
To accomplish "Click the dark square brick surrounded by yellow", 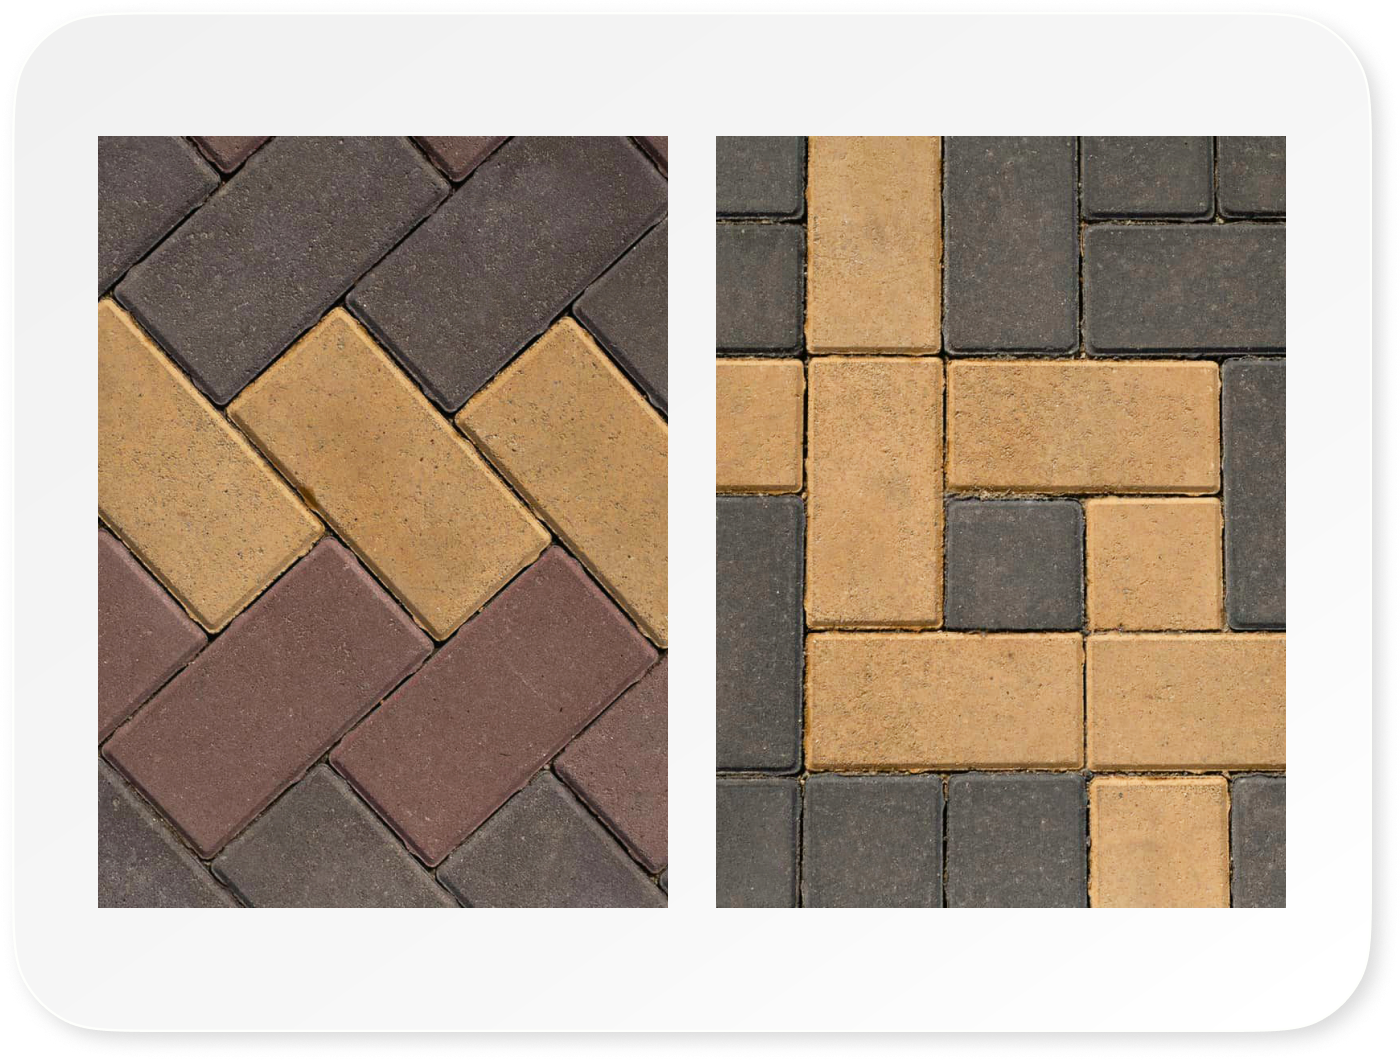I will click(1013, 564).
